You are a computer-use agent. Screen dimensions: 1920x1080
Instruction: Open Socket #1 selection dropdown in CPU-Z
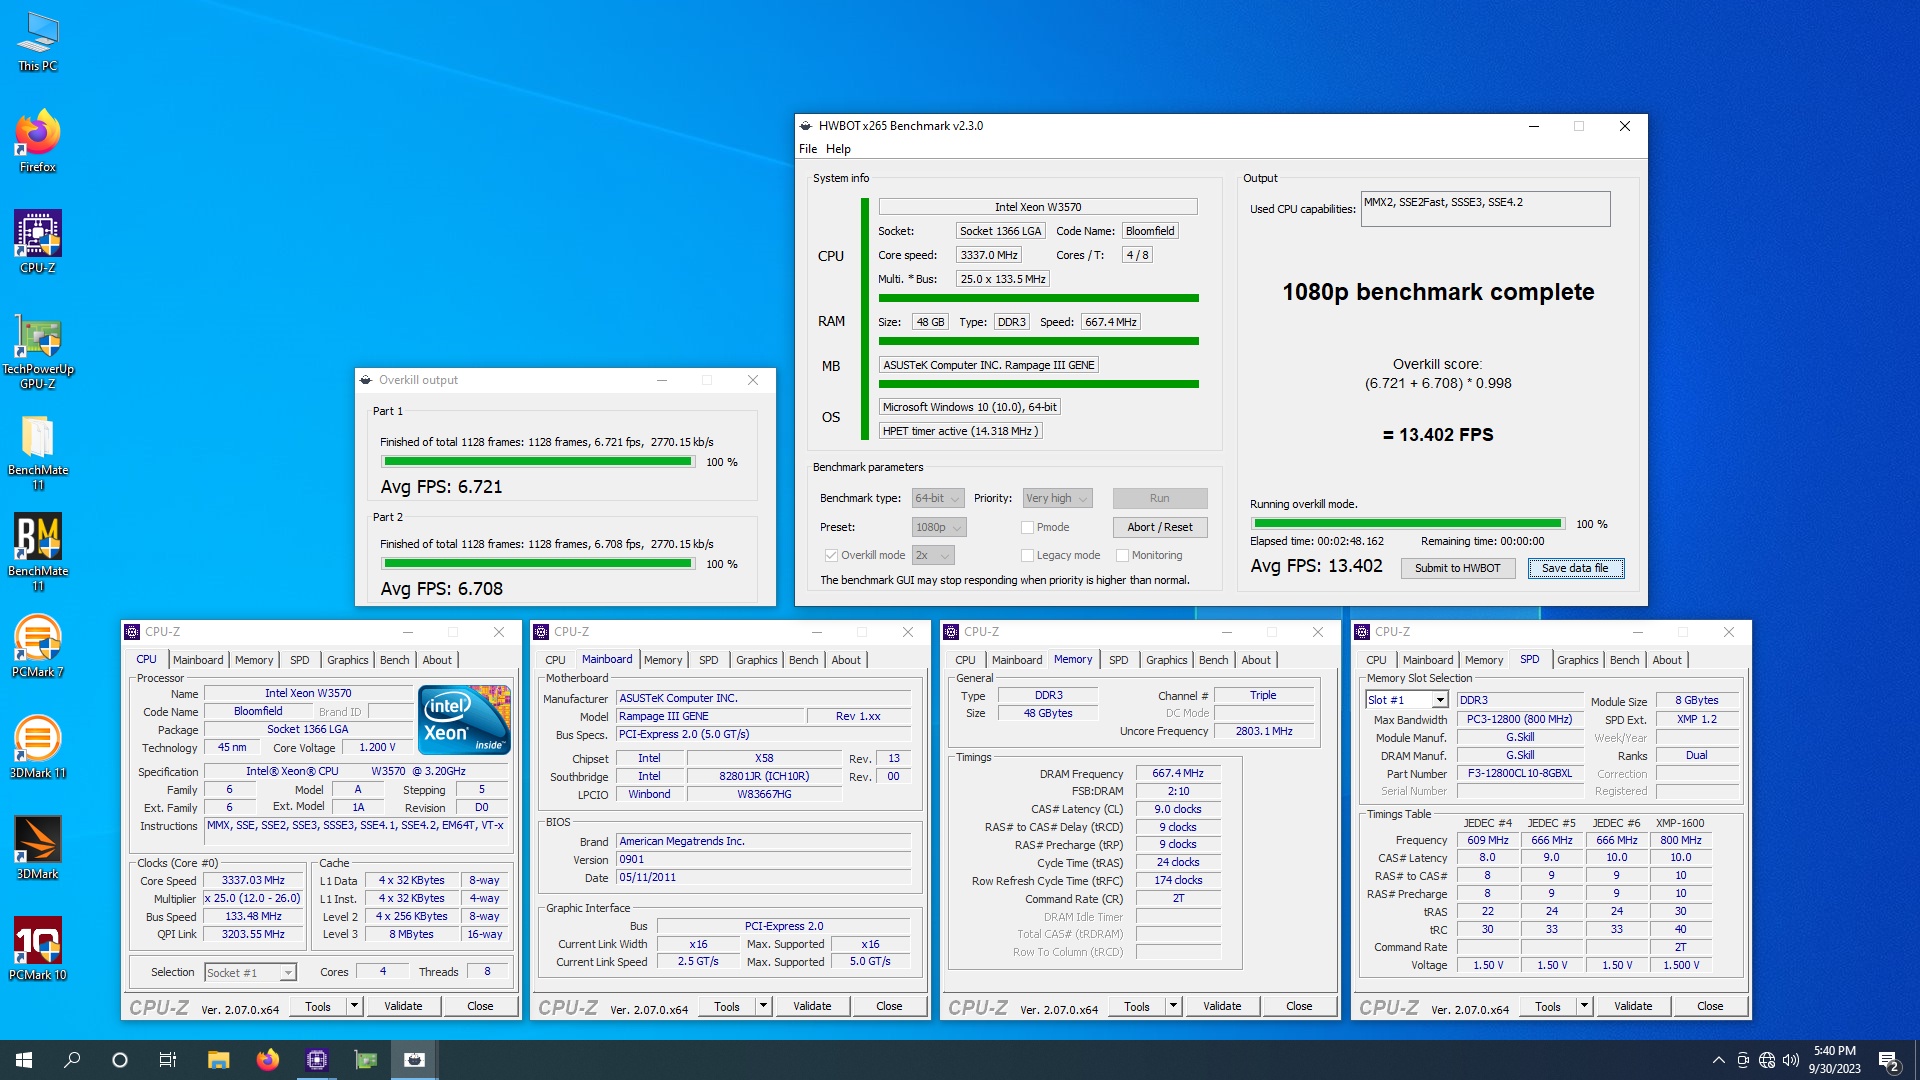point(250,972)
